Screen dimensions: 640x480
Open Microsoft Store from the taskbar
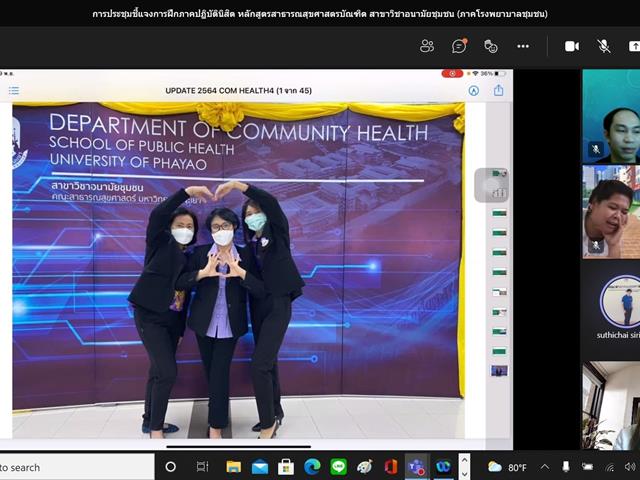[286, 467]
